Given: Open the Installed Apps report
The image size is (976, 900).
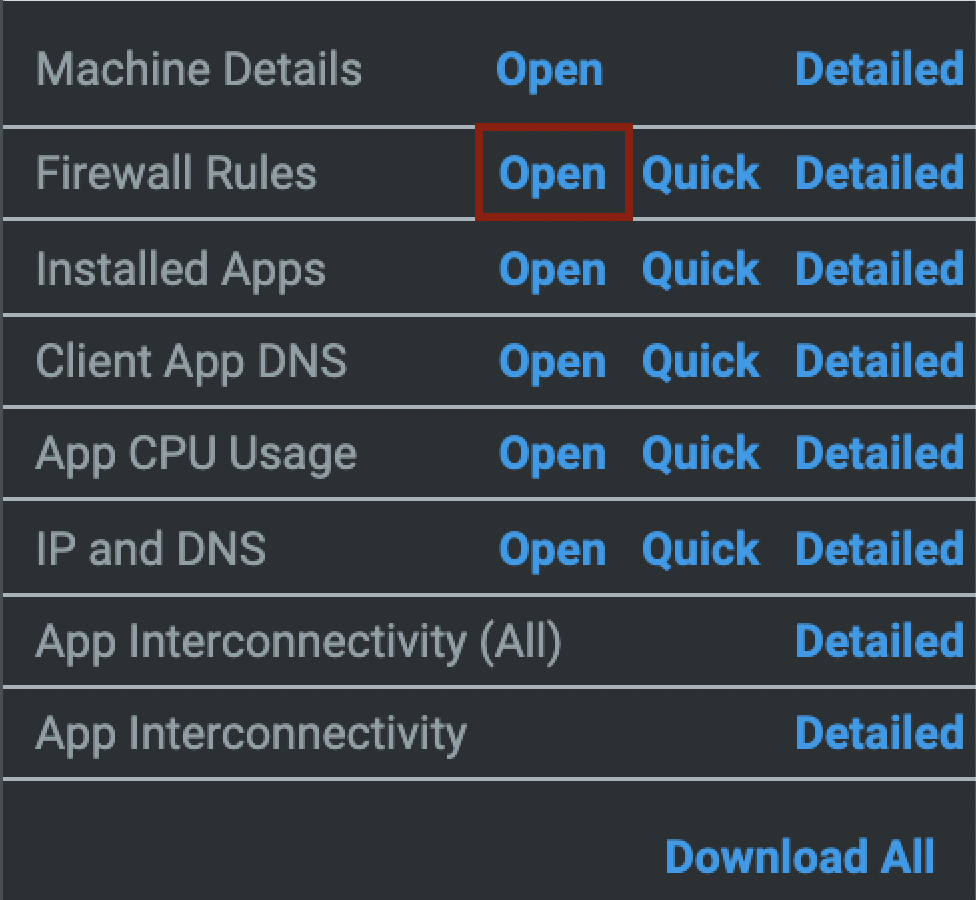Looking at the screenshot, I should pyautogui.click(x=553, y=269).
